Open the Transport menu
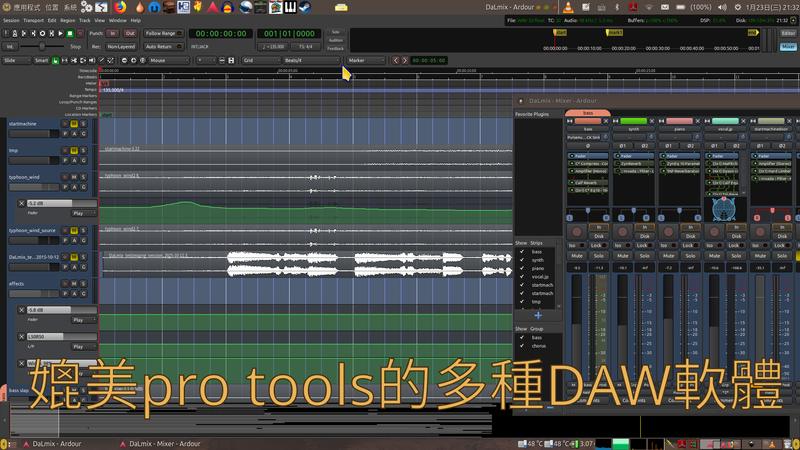Viewport: 800px width, 450px height. [x=34, y=20]
